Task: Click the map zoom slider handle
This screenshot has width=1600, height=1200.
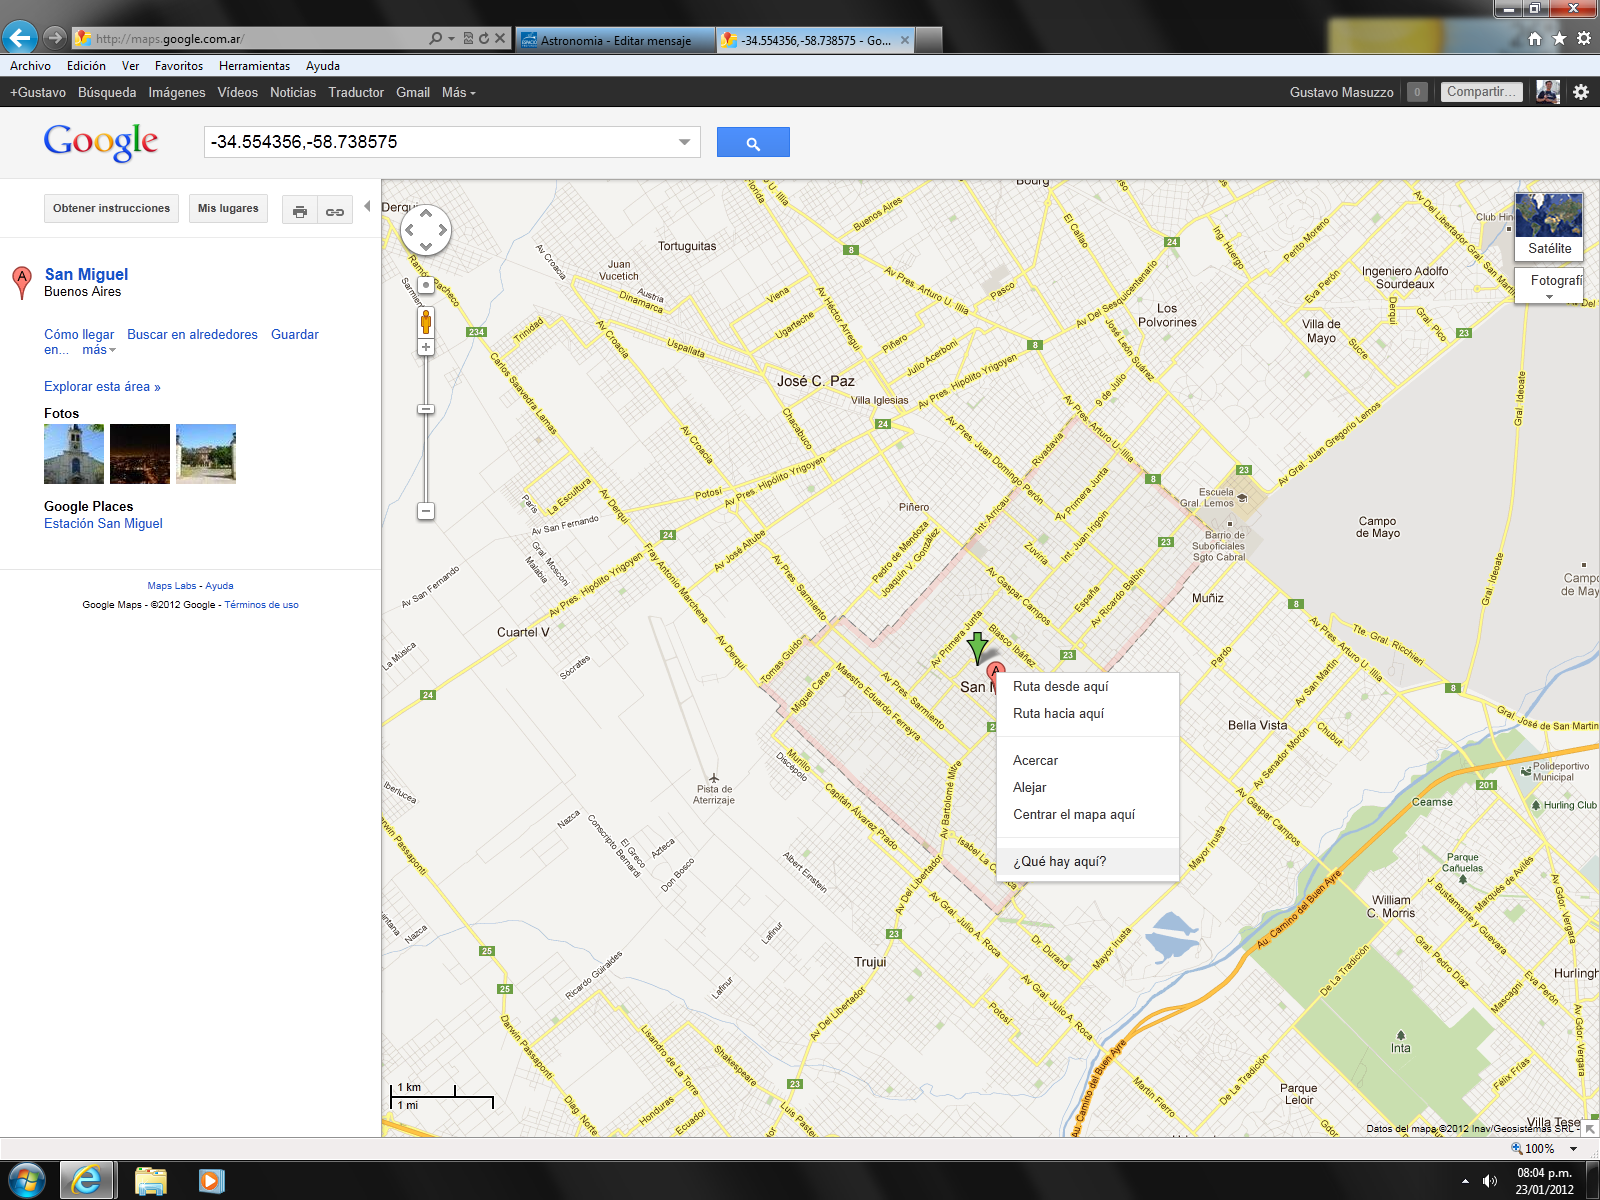Action: 426,409
